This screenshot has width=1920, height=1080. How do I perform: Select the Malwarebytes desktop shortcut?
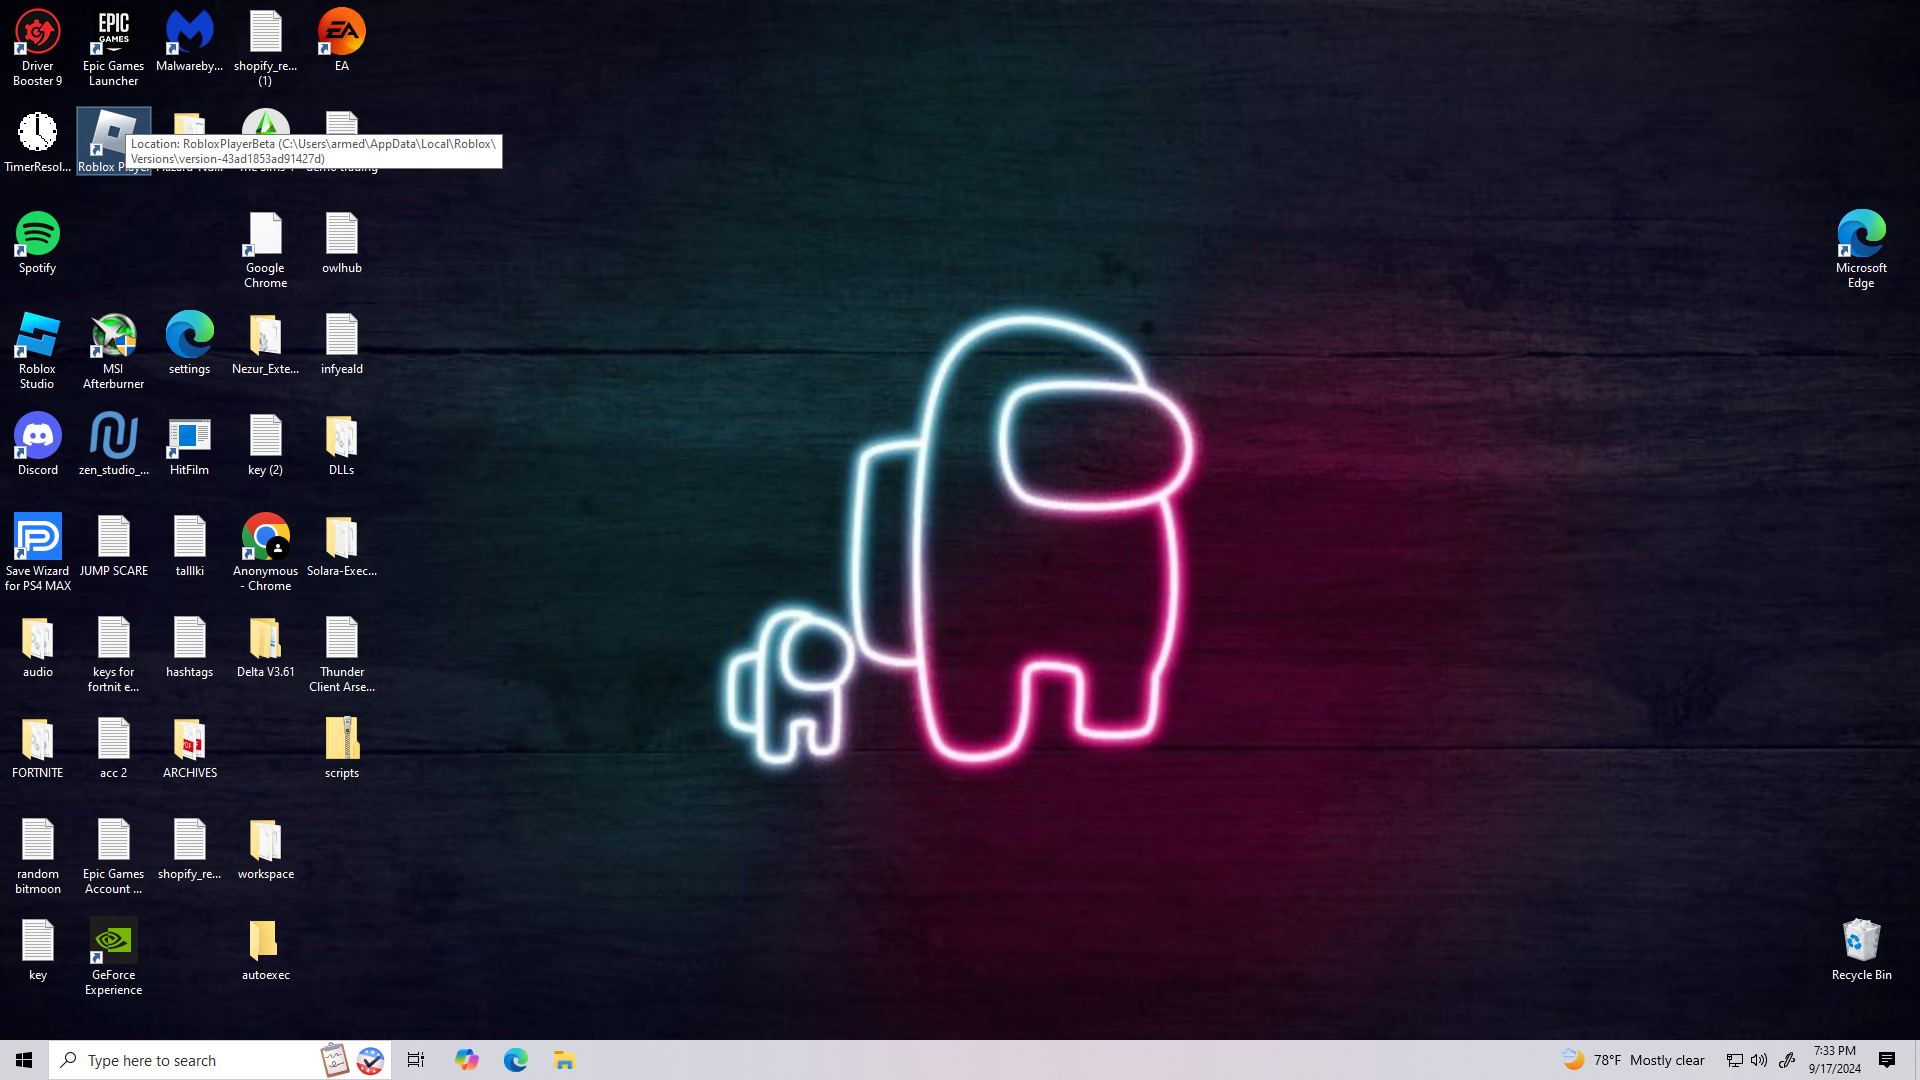[x=190, y=33]
